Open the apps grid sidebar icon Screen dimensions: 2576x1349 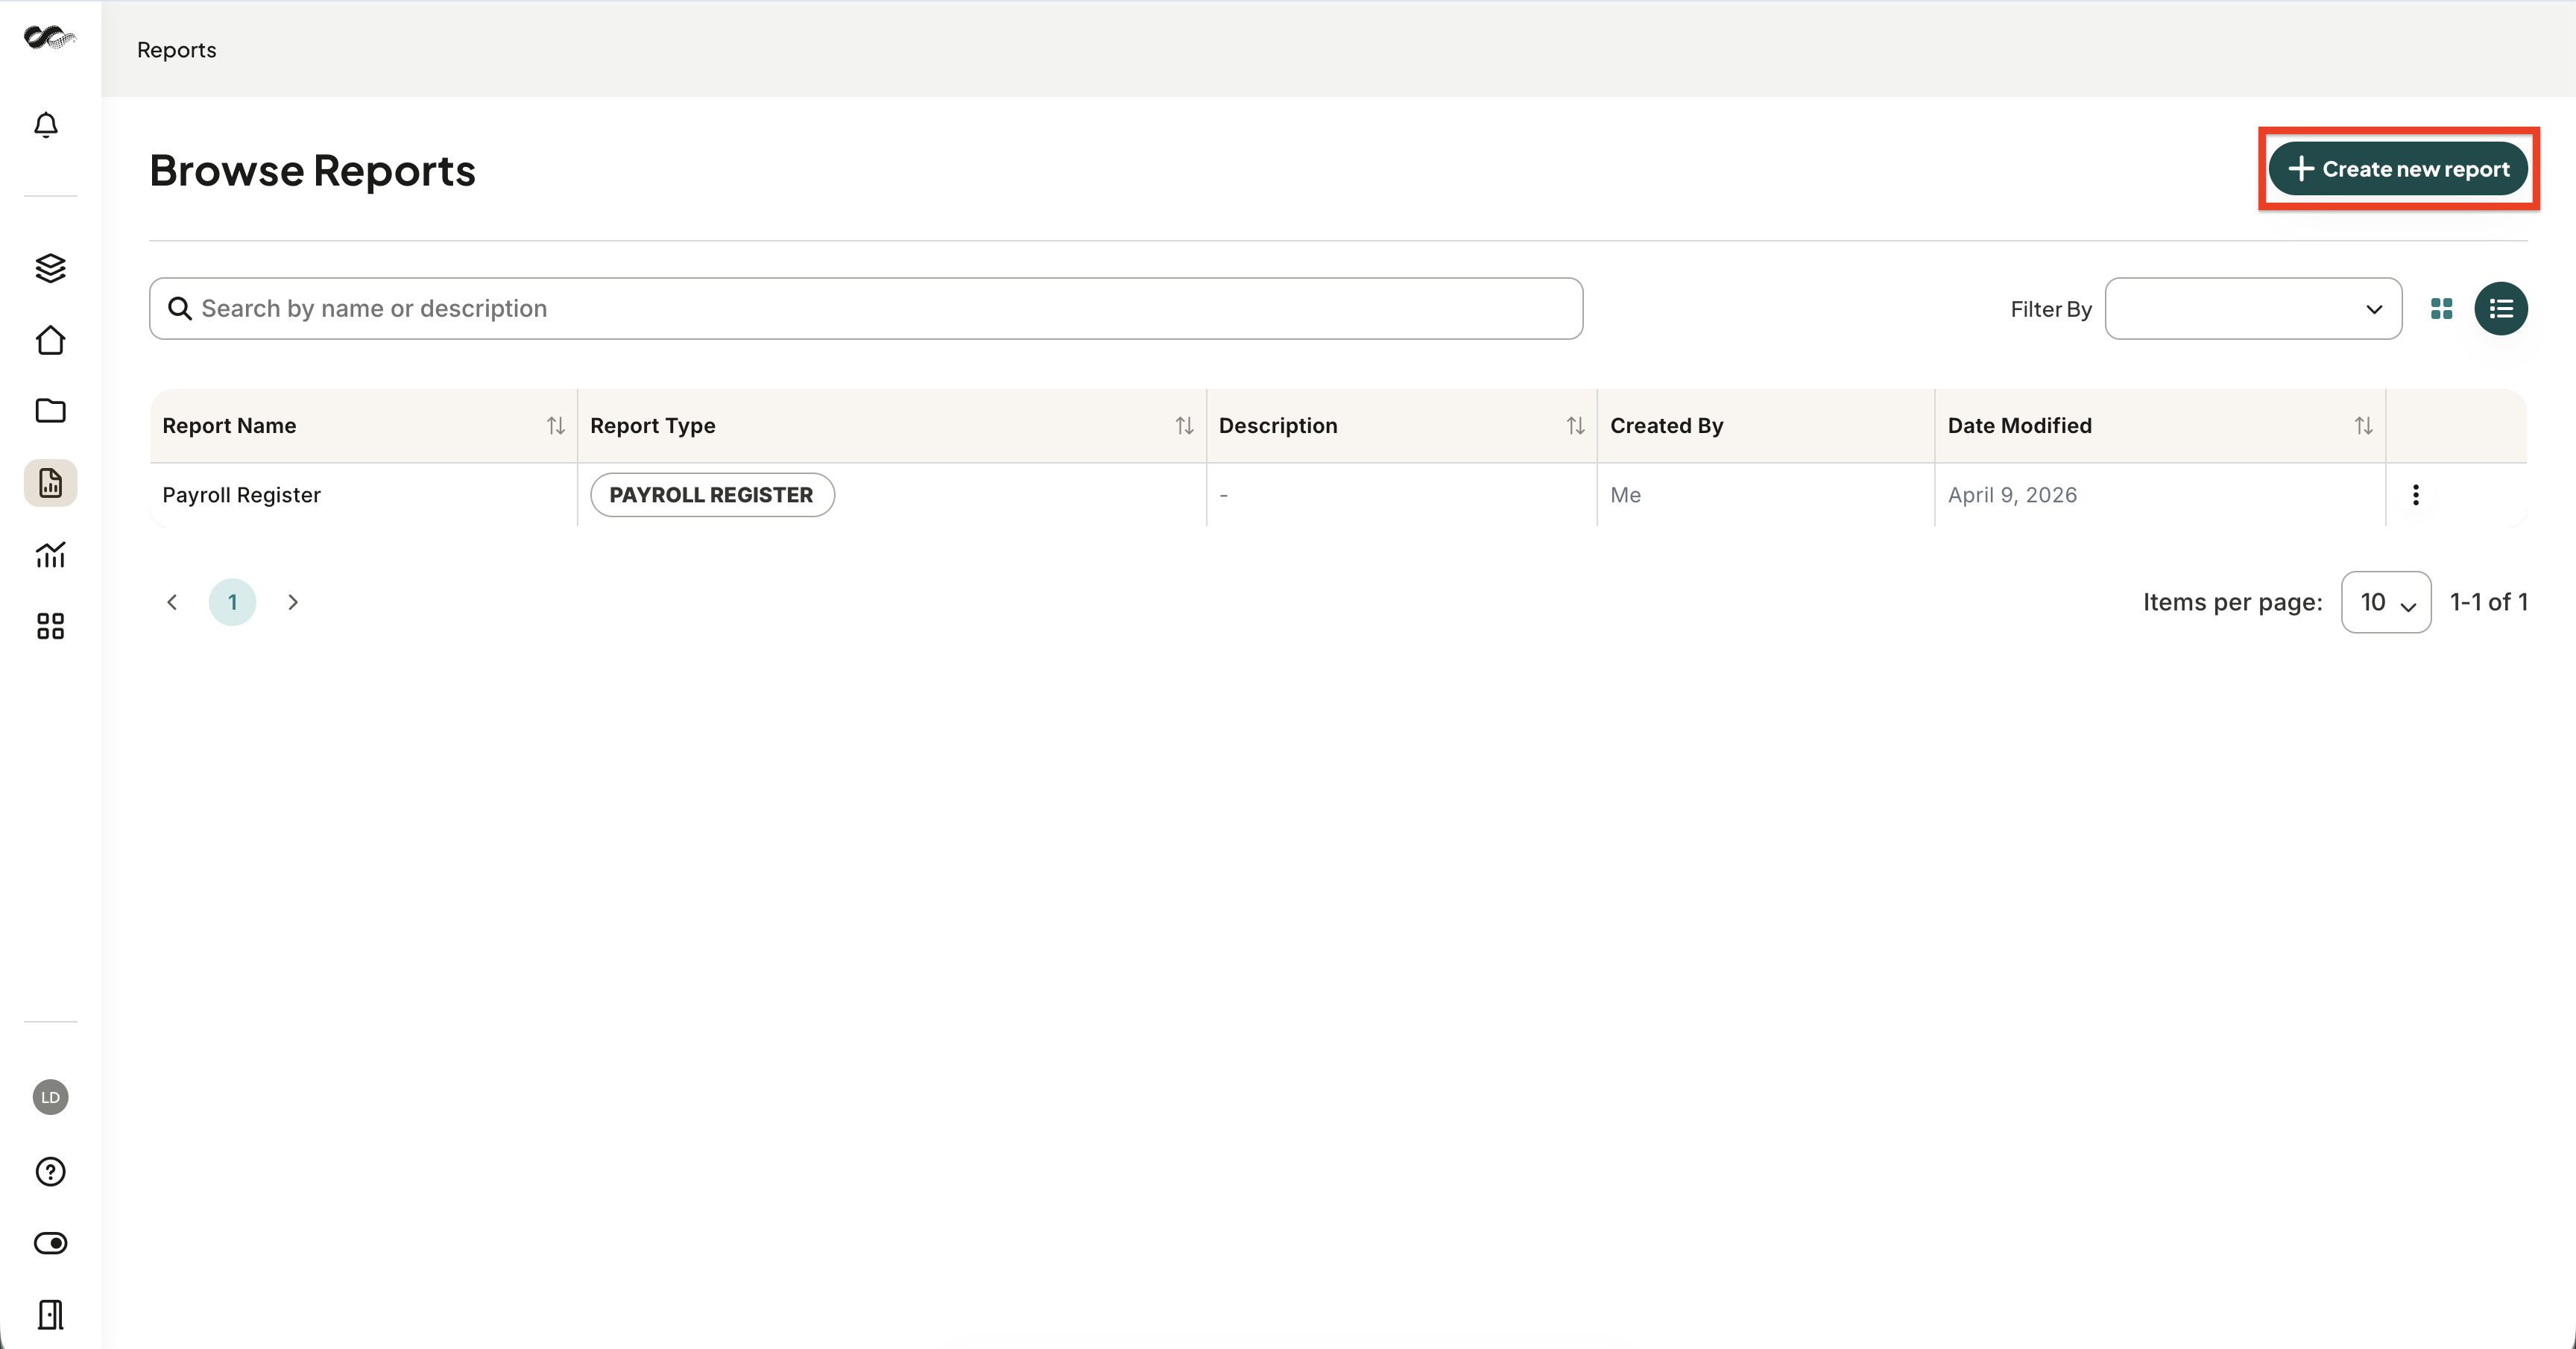50,626
